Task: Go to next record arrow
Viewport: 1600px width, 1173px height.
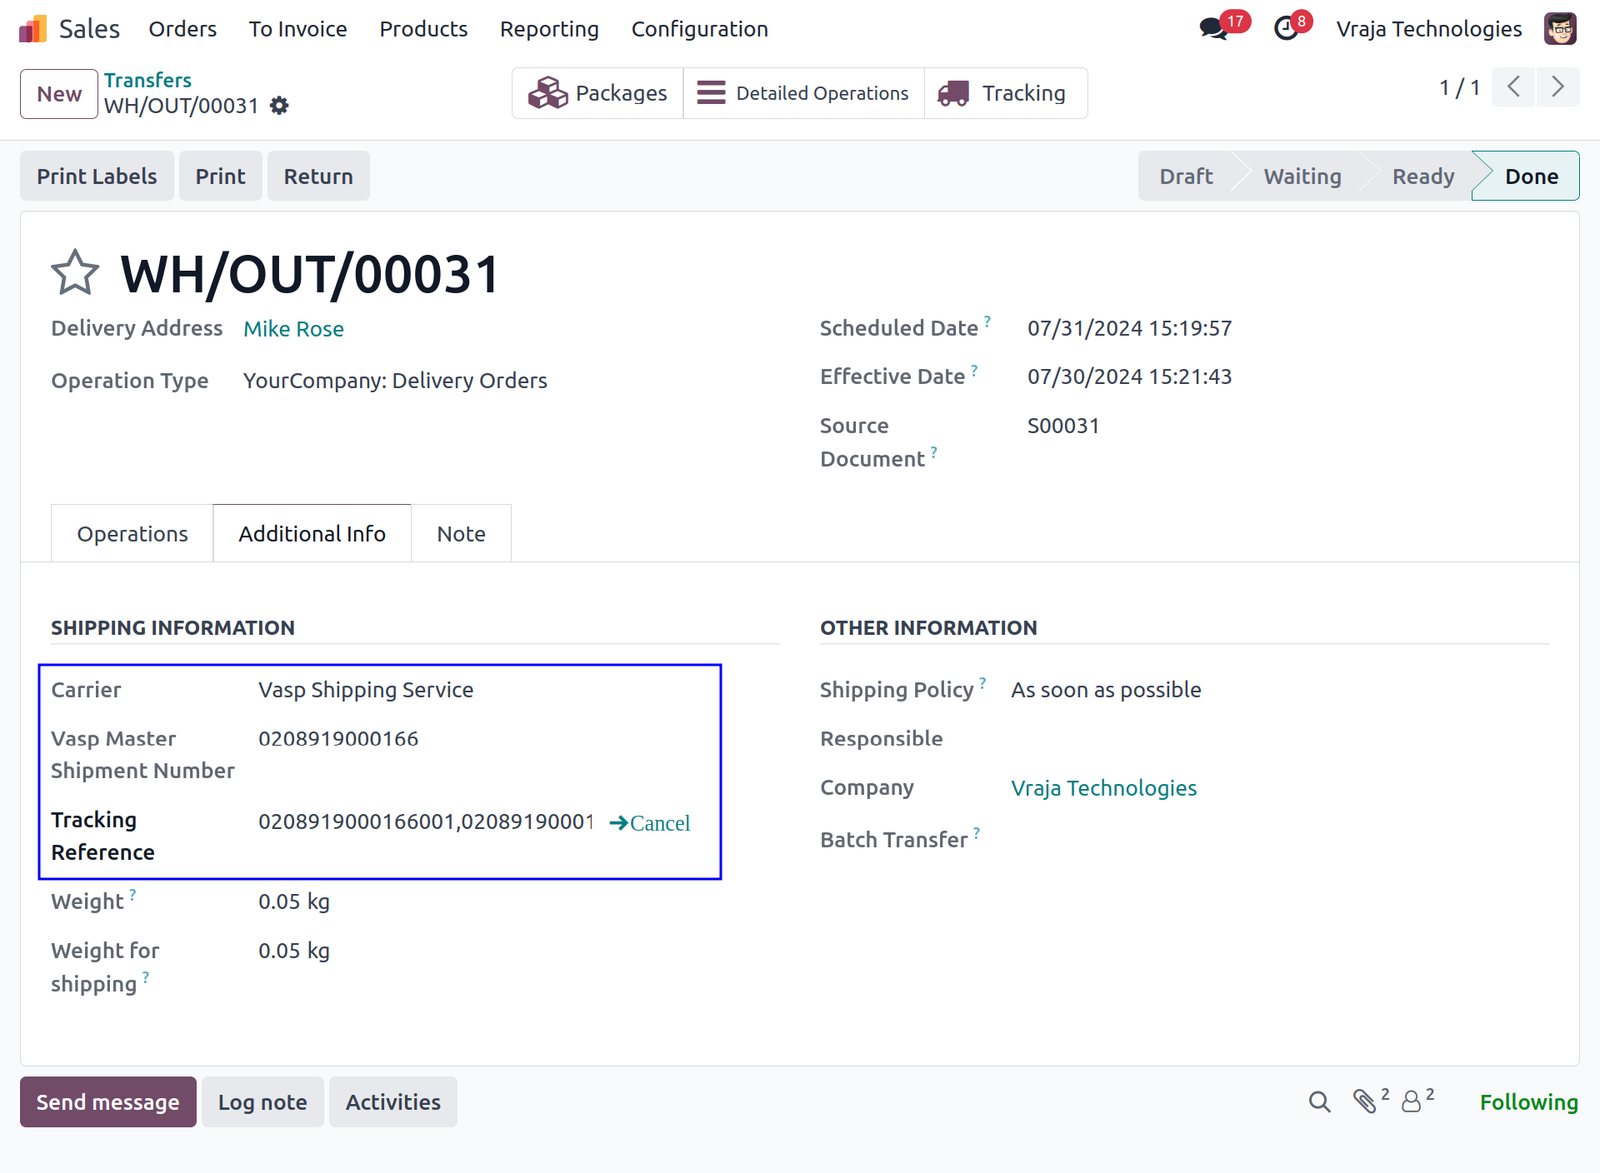Action: coord(1558,87)
